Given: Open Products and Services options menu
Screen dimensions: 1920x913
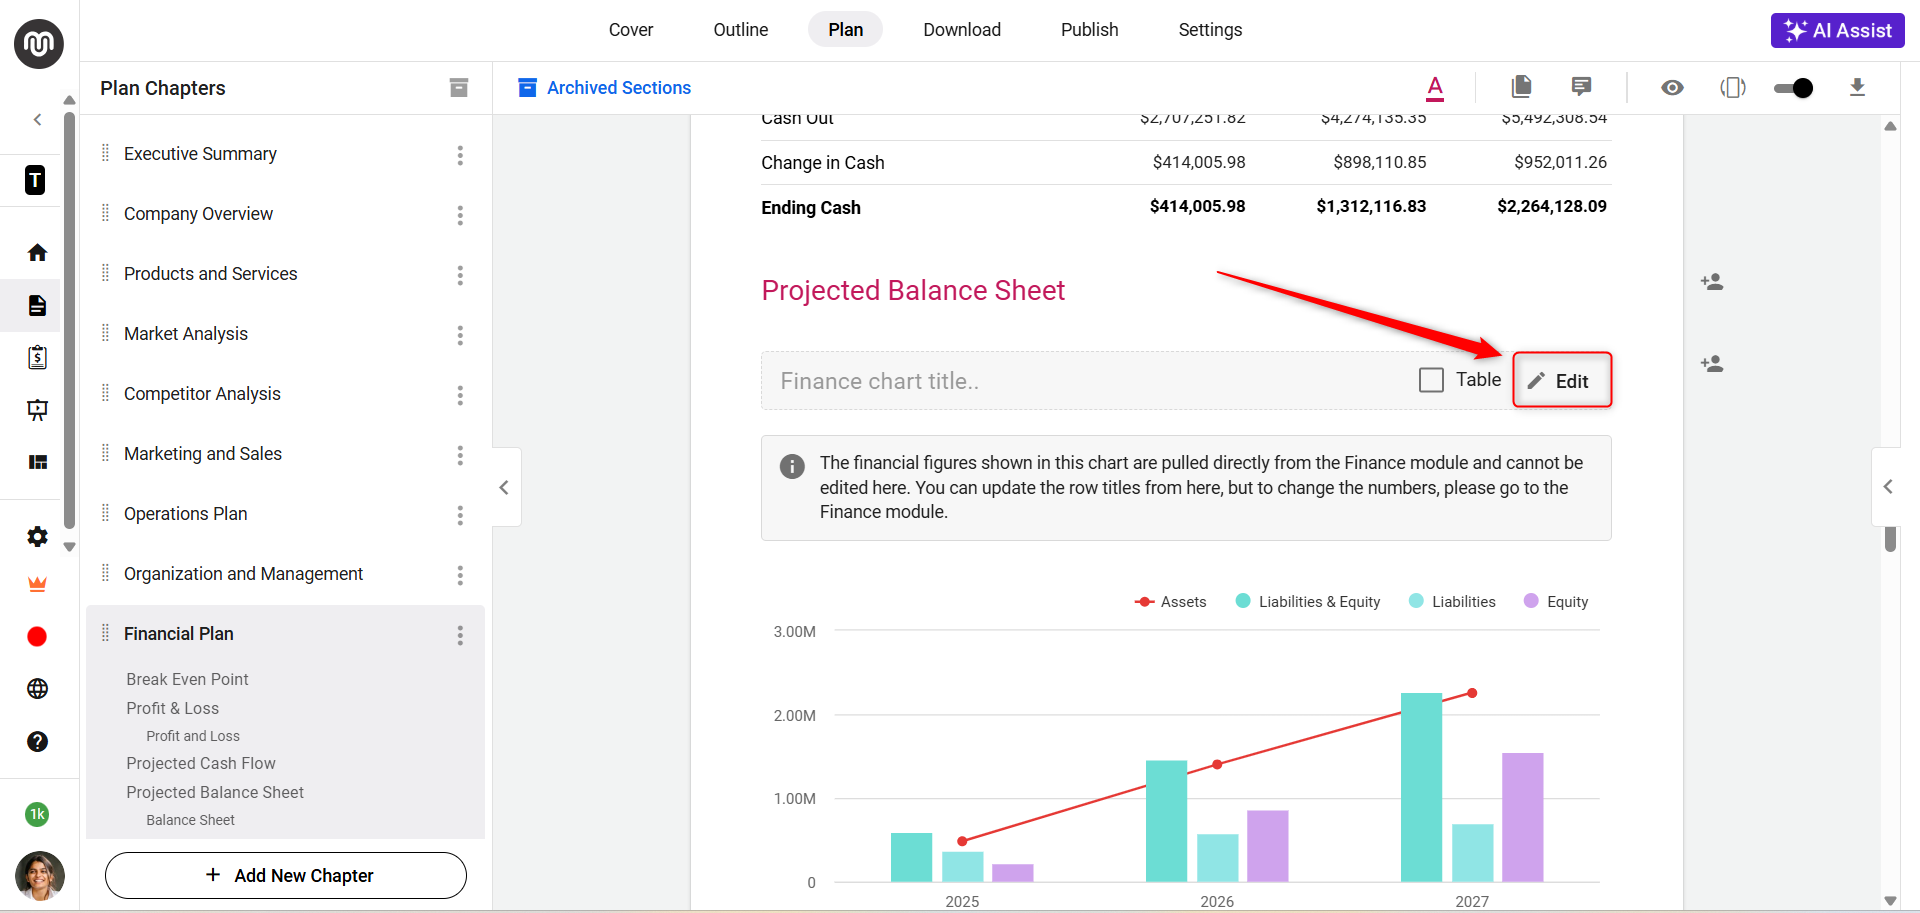Looking at the screenshot, I should click(x=460, y=275).
